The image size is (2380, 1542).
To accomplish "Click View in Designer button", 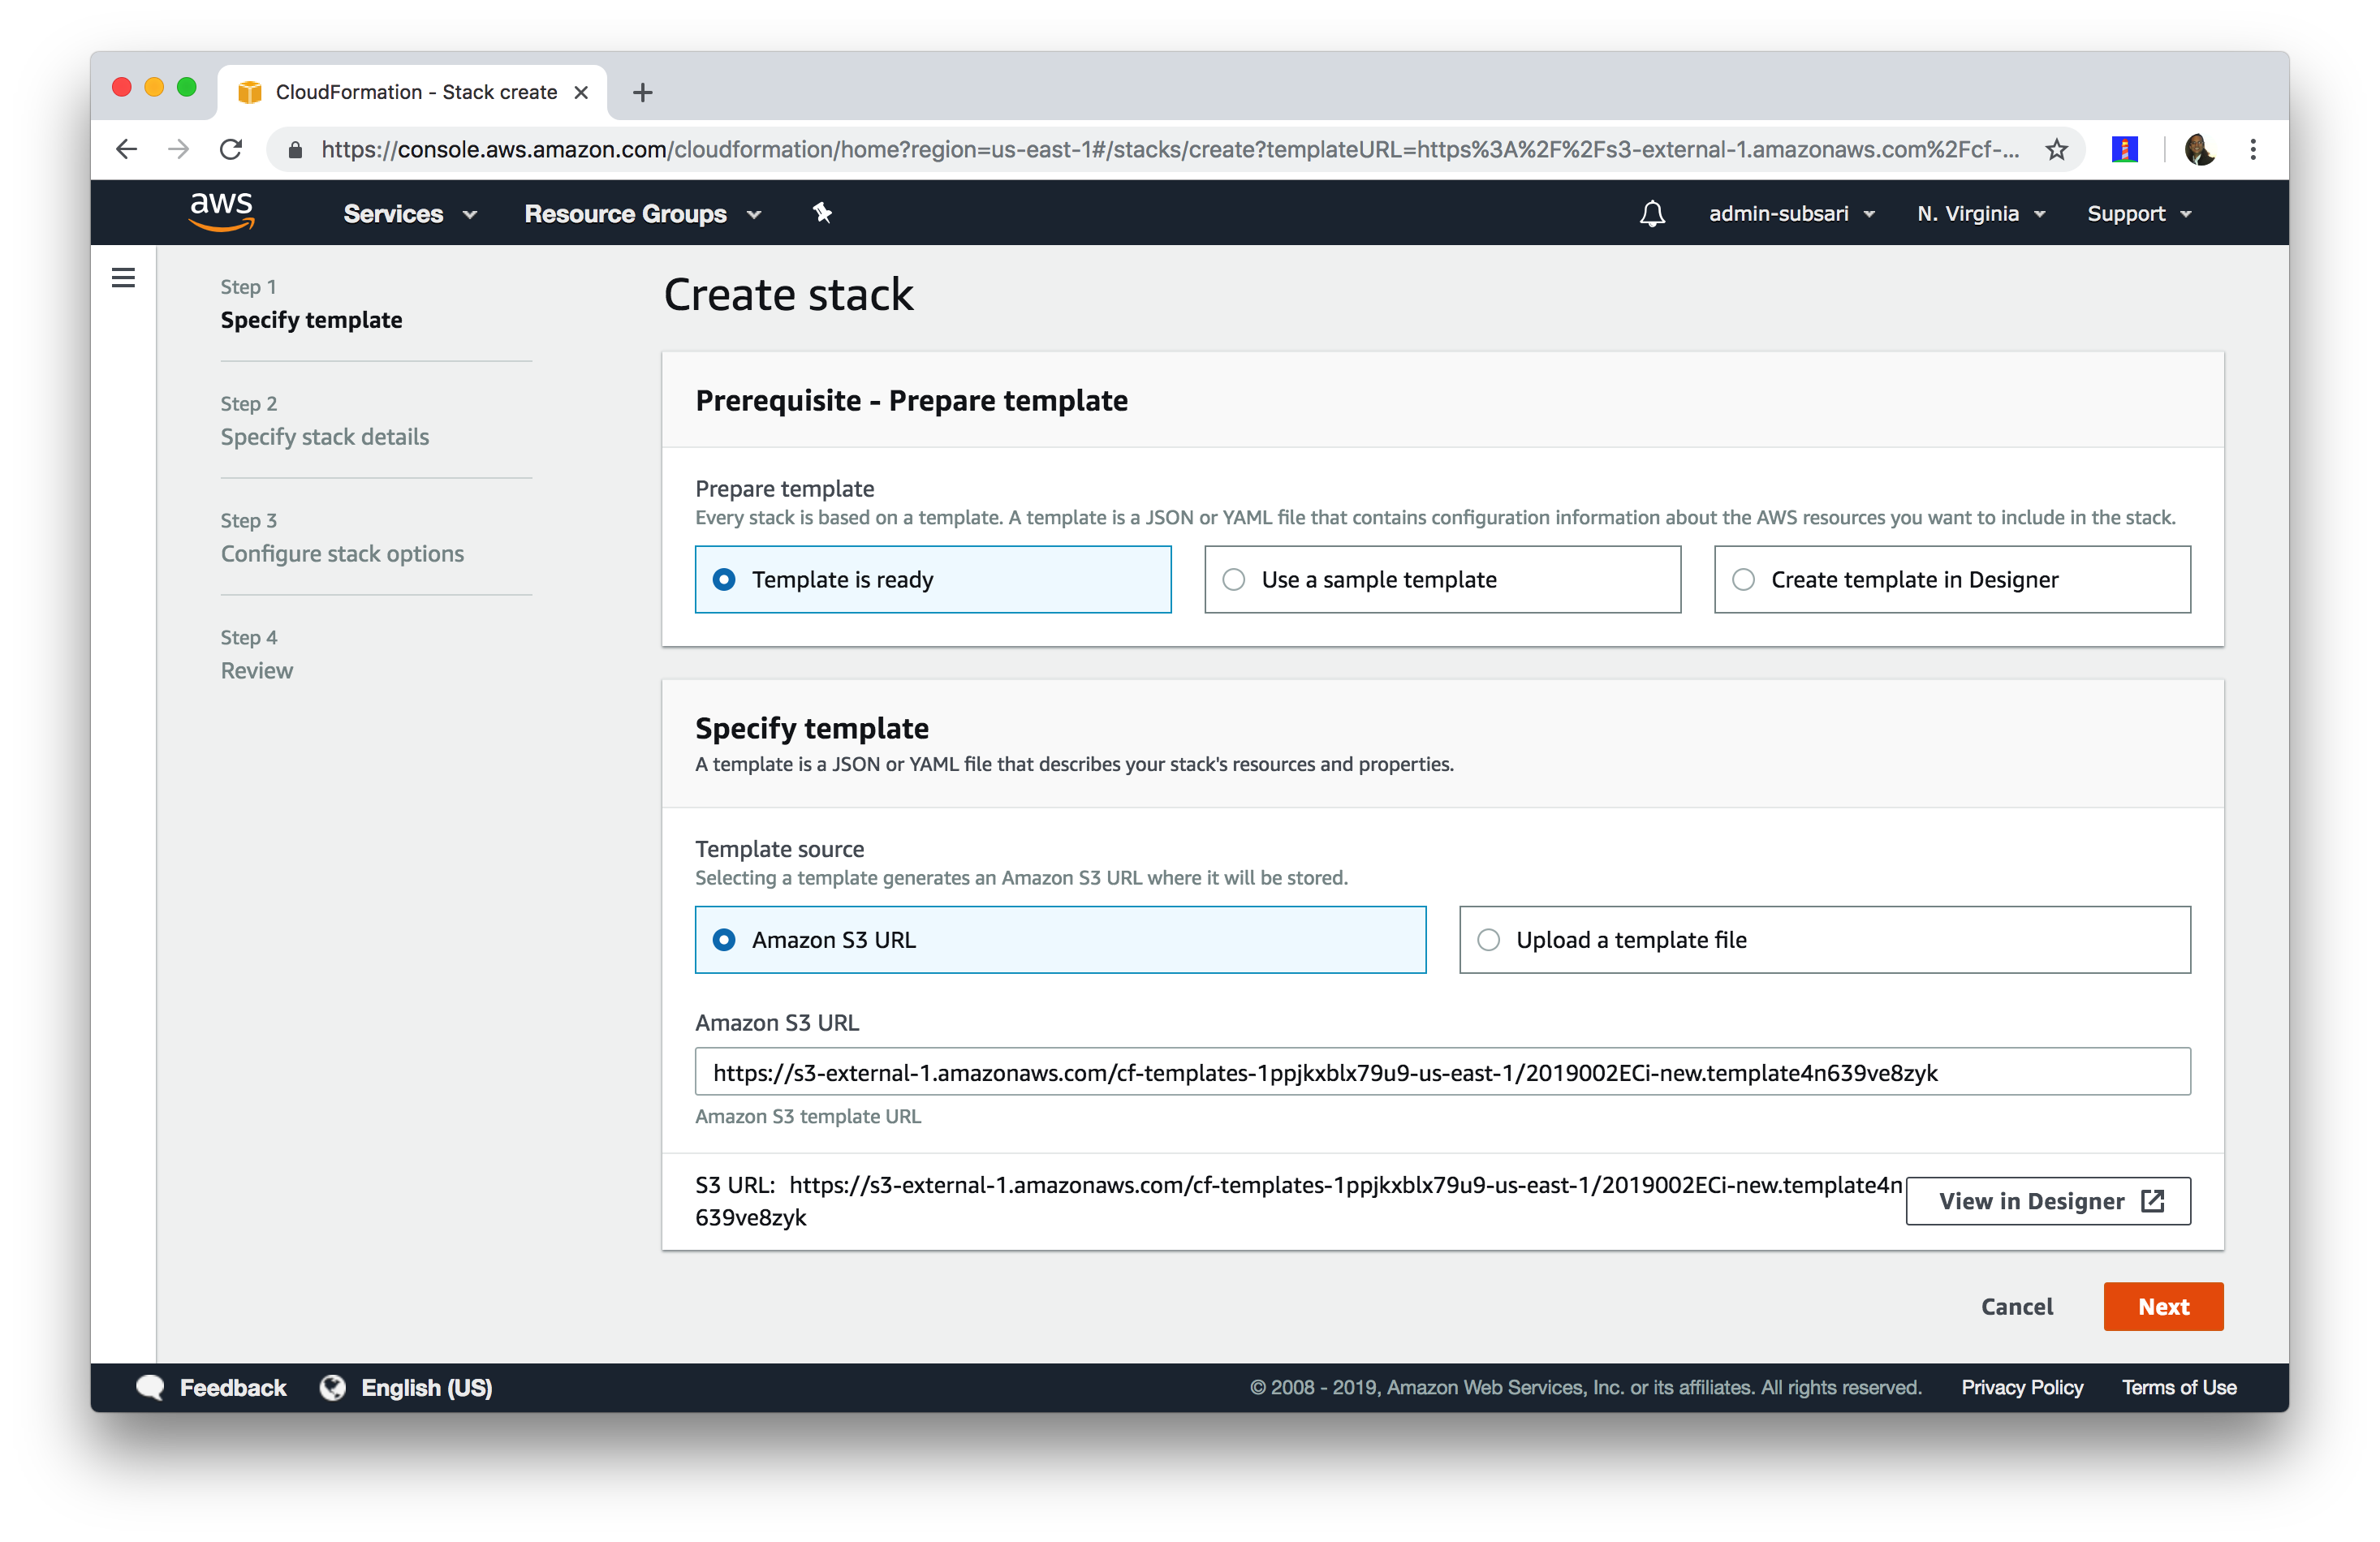I will point(2047,1201).
